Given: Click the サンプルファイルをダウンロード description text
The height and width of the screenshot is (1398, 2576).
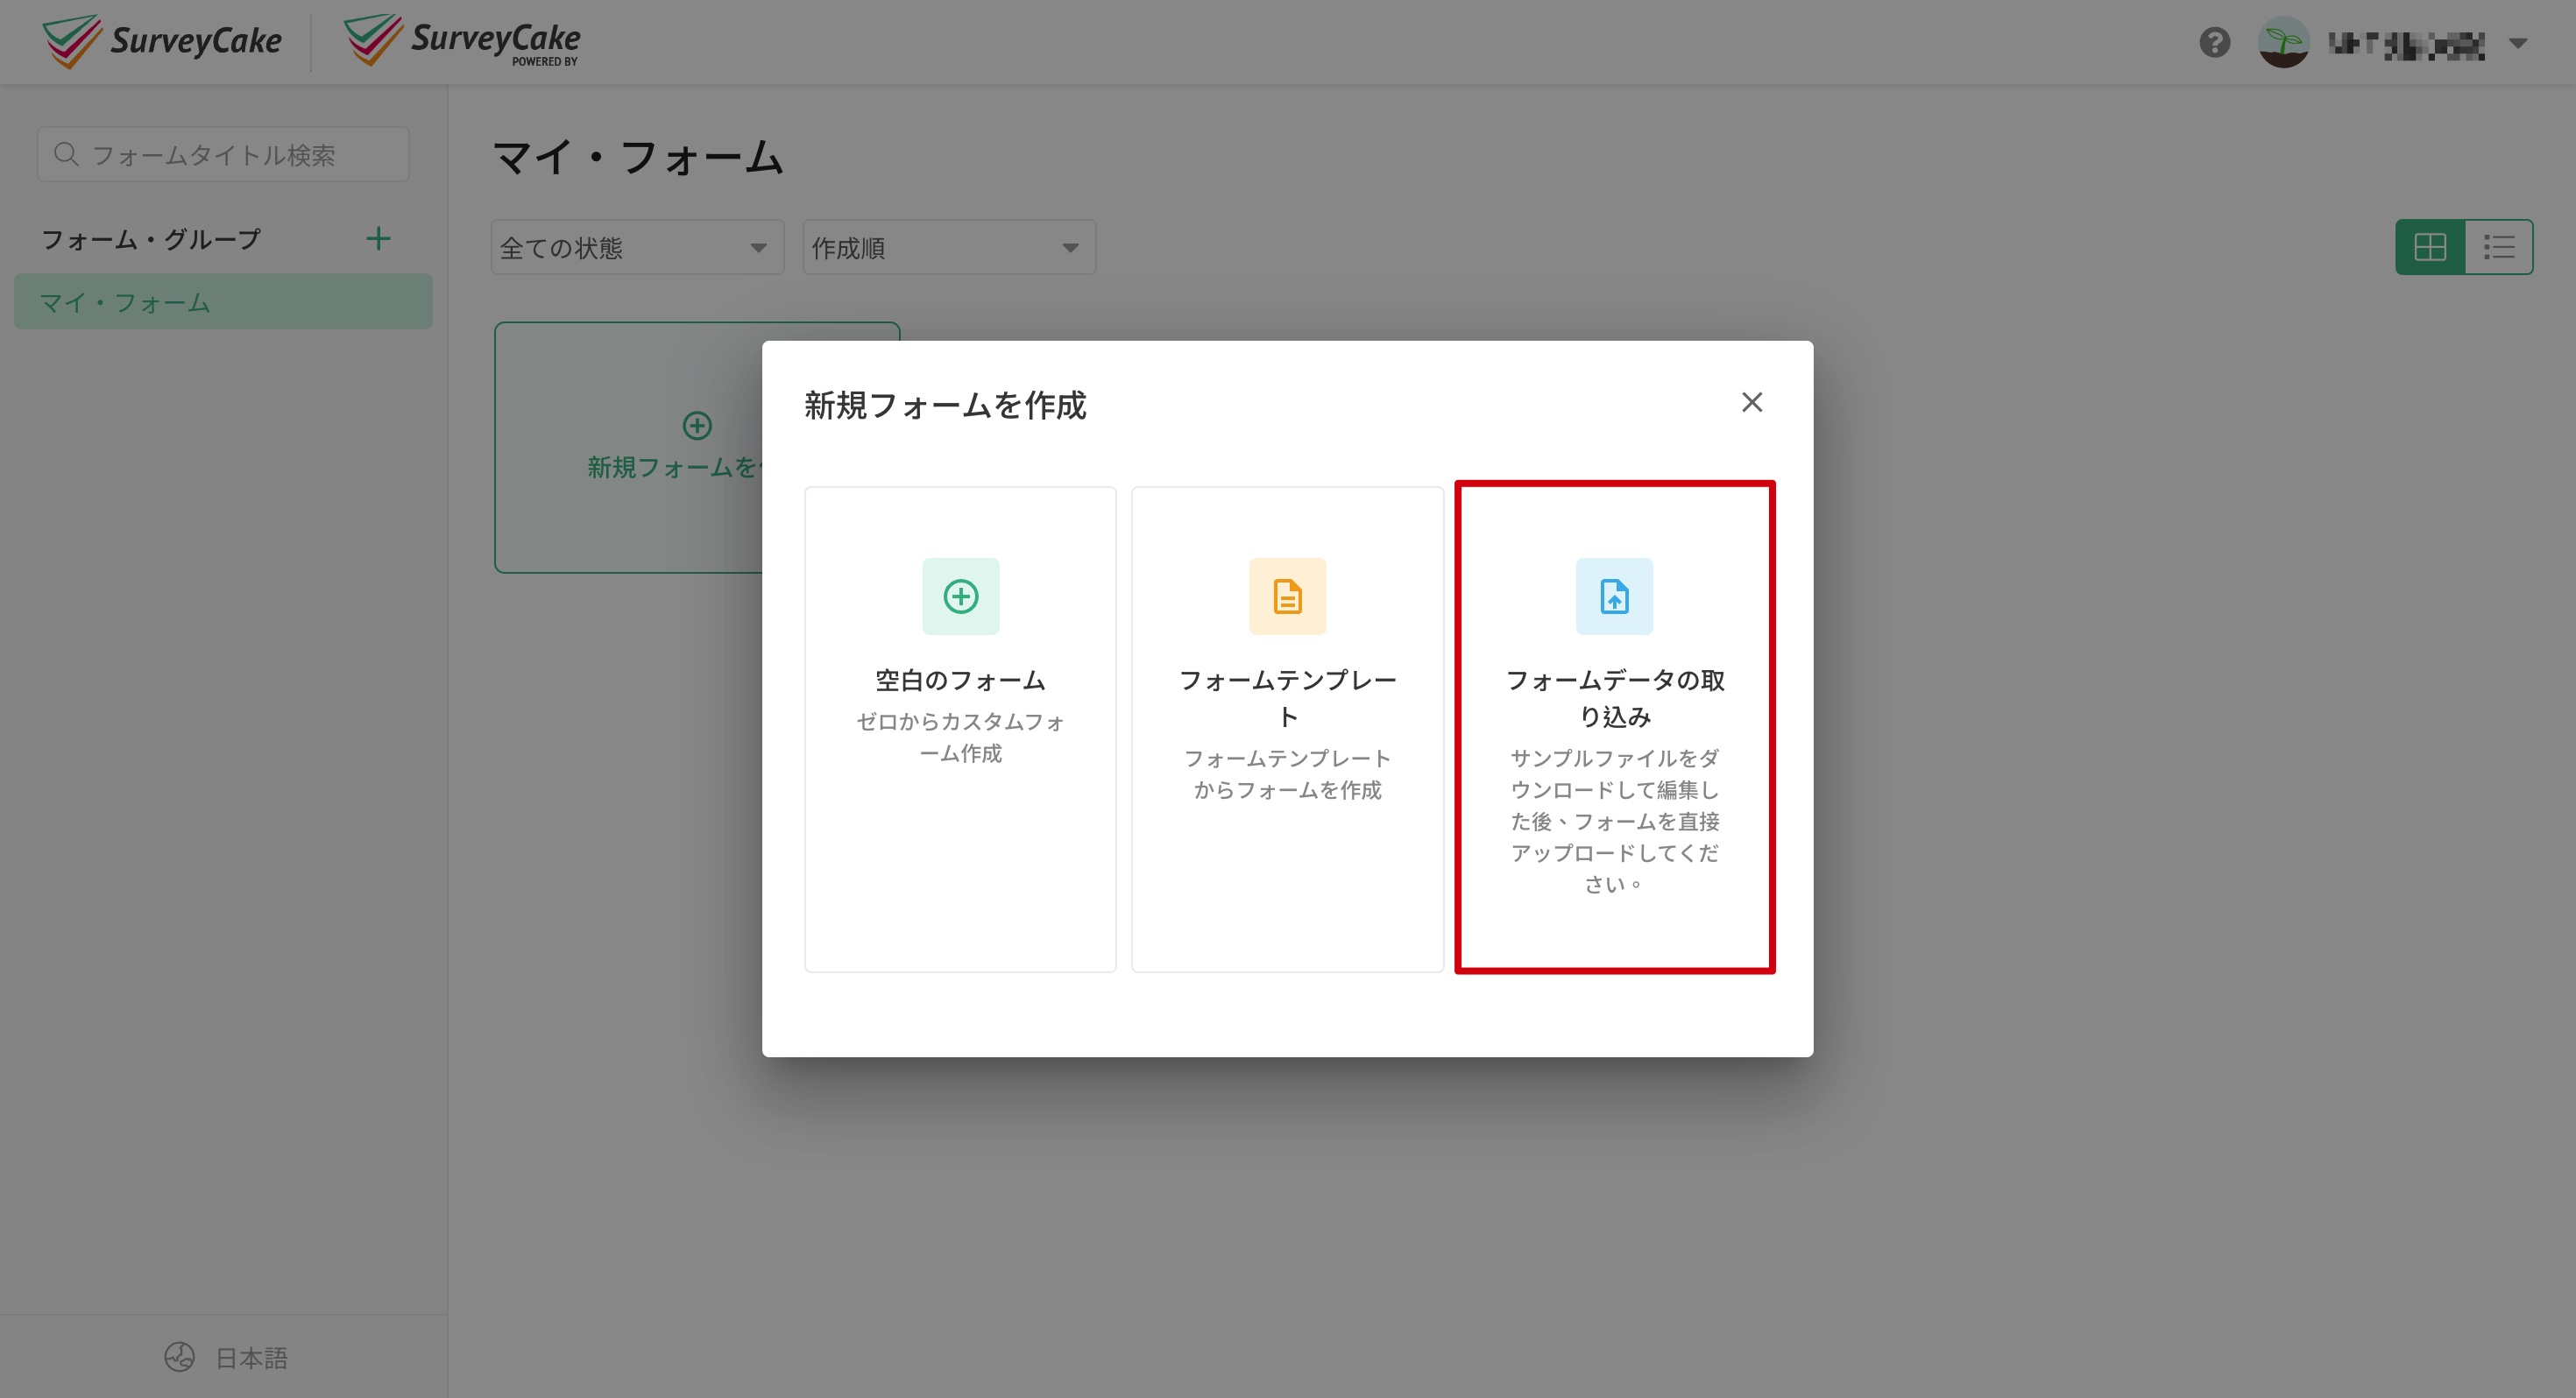Looking at the screenshot, I should click(1614, 821).
